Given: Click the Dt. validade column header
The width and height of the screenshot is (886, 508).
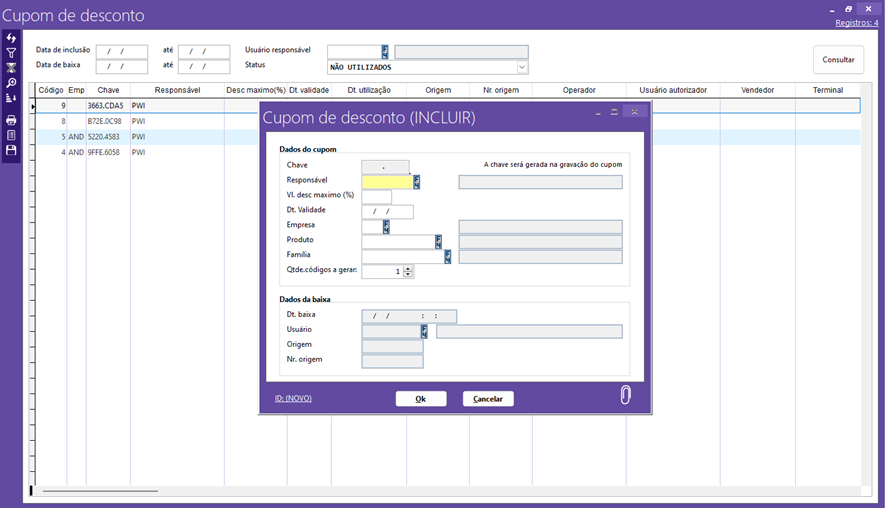Looking at the screenshot, I should coord(309,90).
